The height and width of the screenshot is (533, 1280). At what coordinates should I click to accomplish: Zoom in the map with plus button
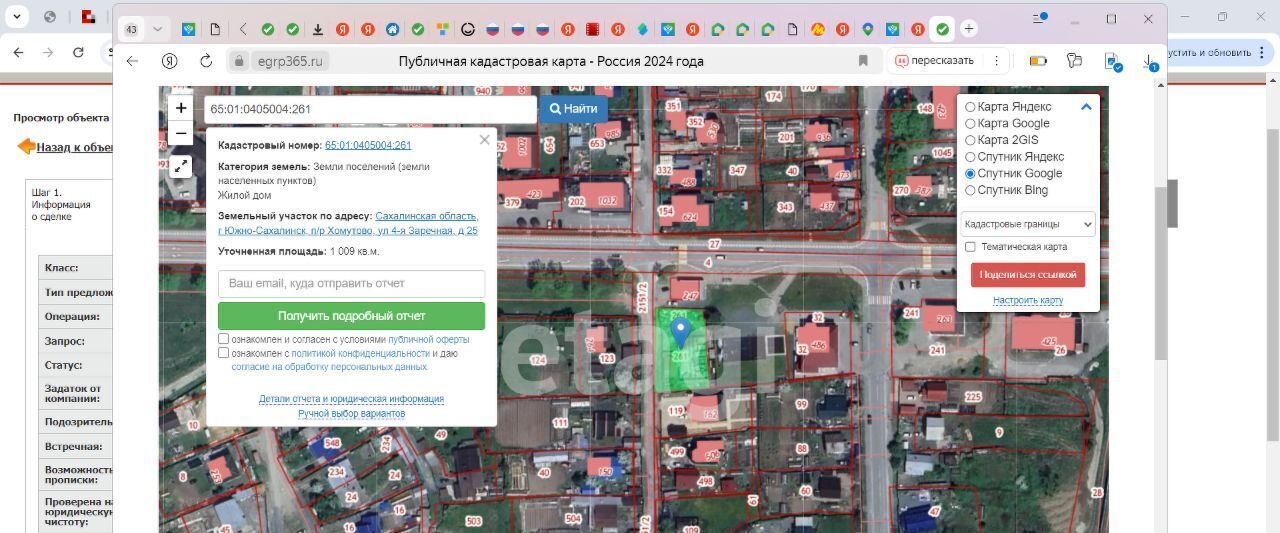pyautogui.click(x=181, y=108)
